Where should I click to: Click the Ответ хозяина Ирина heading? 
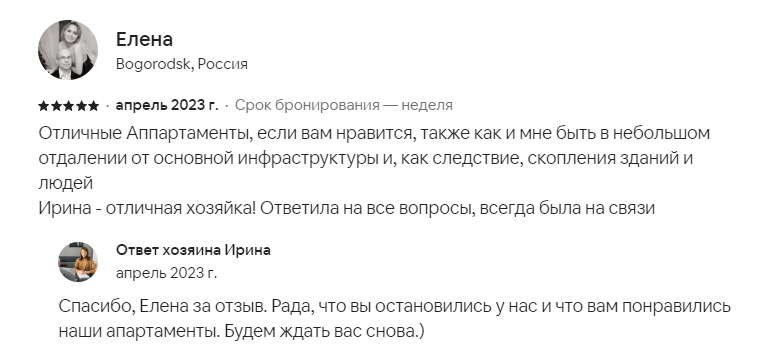(193, 250)
